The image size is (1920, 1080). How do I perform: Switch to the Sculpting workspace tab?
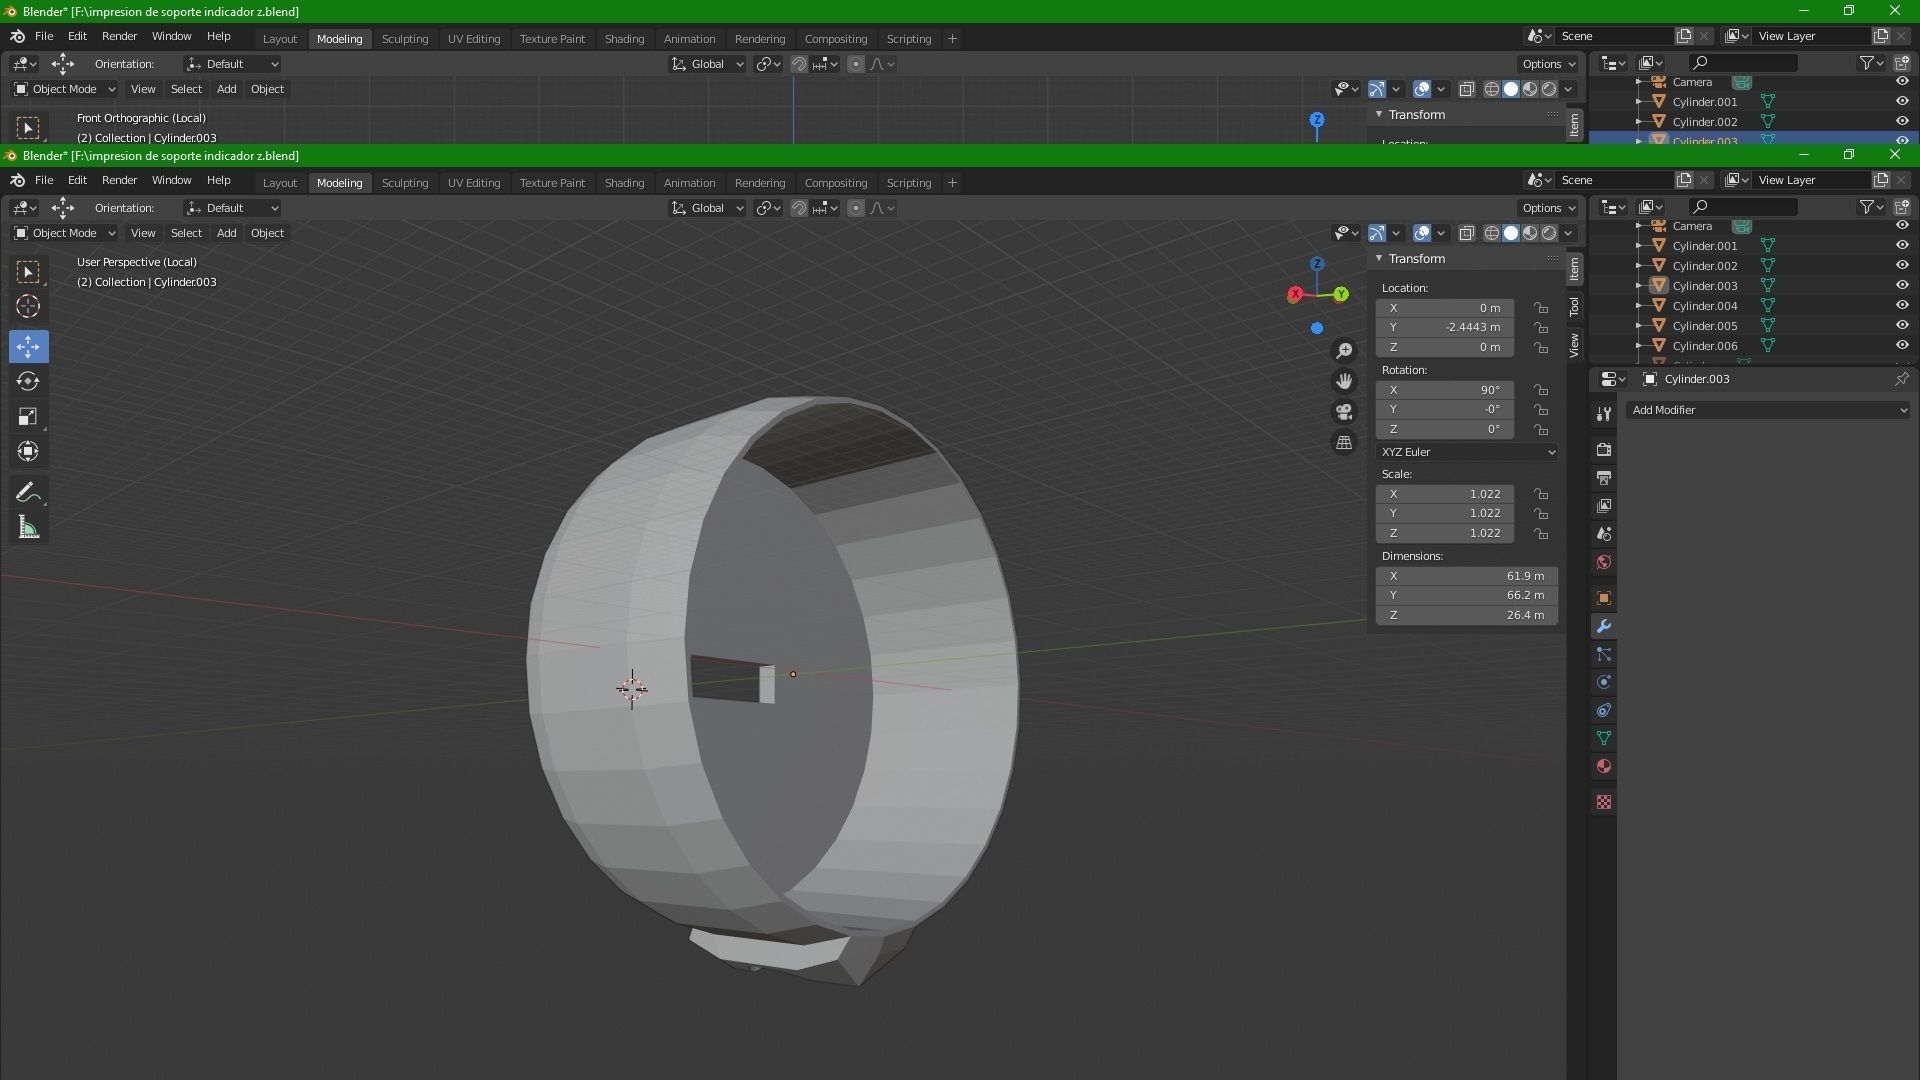[x=404, y=183]
